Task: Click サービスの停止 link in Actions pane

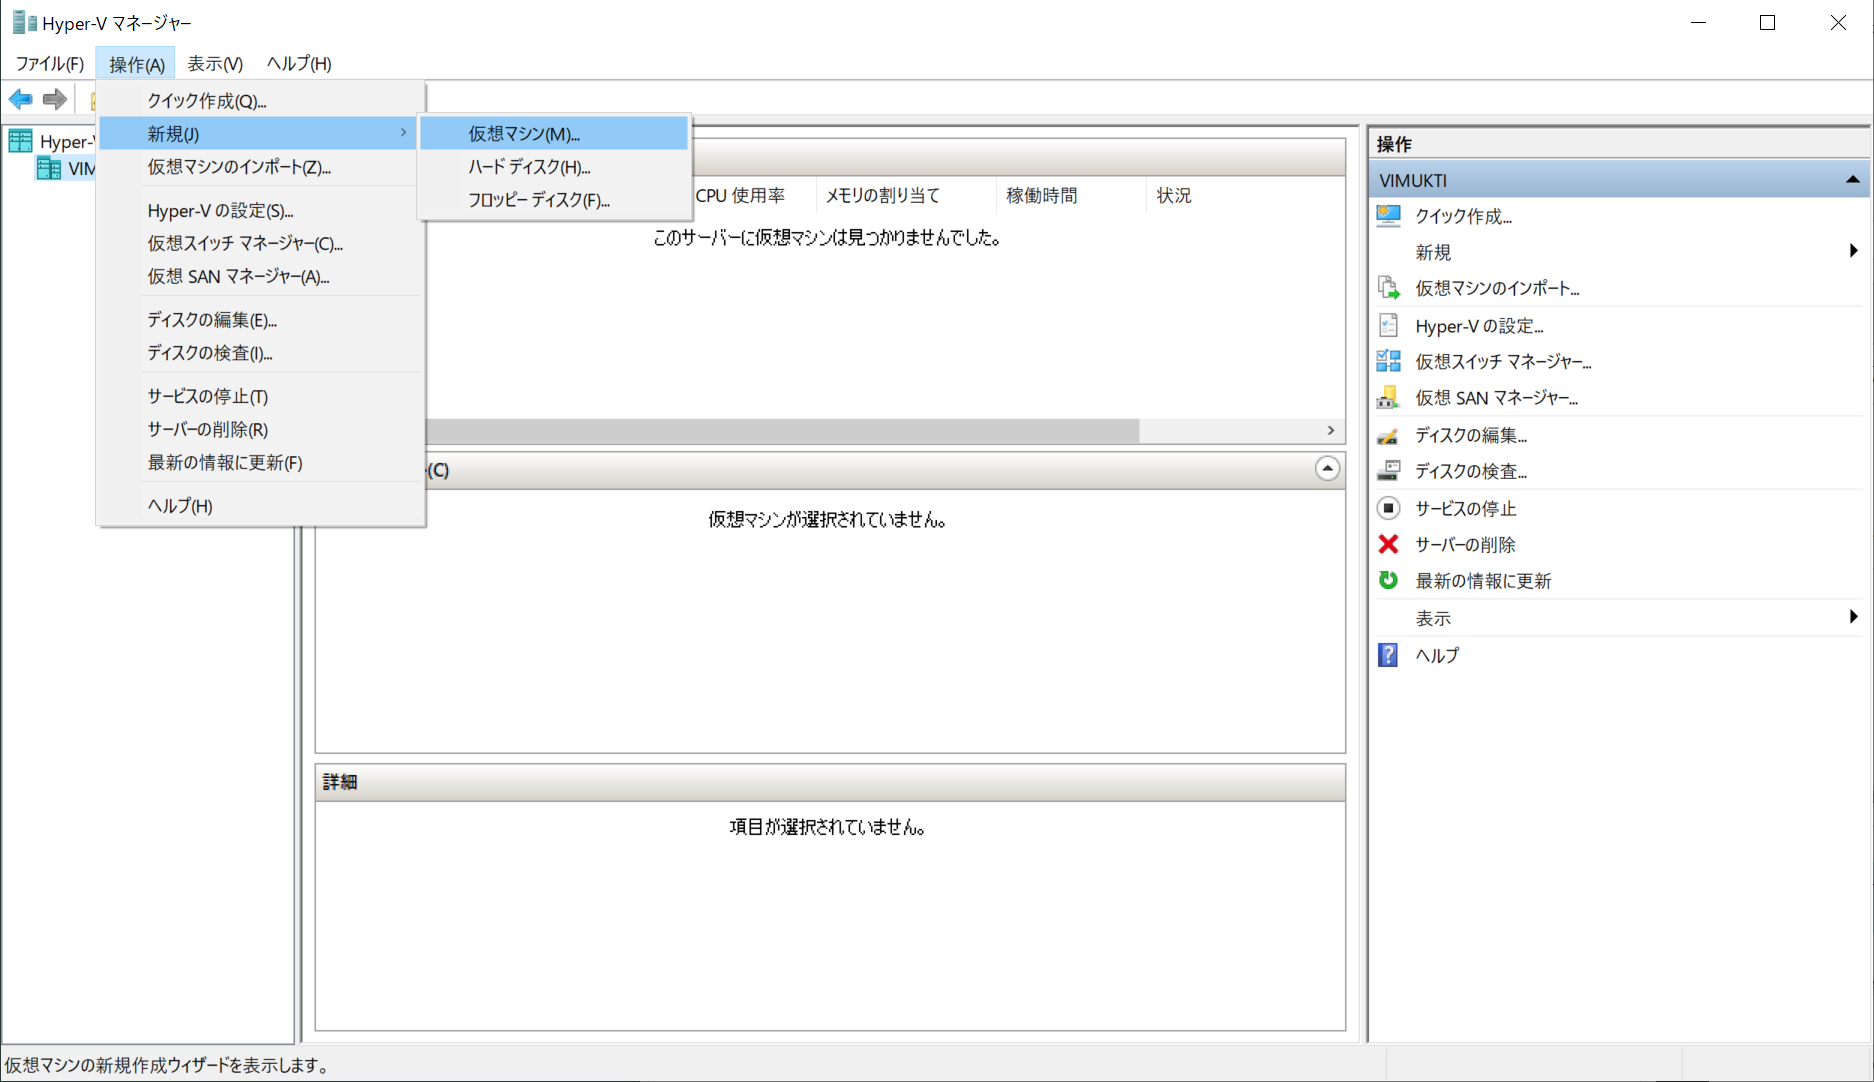Action: (1466, 508)
